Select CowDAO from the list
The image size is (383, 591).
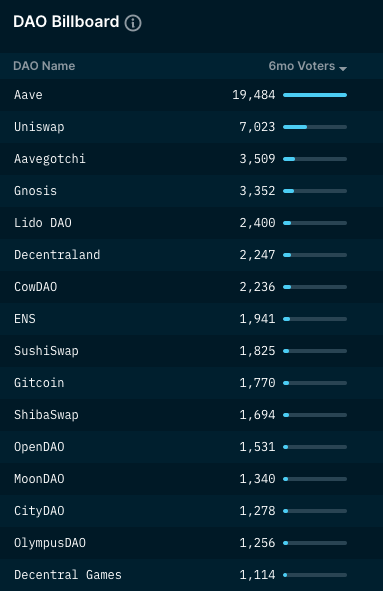pyautogui.click(x=192, y=287)
